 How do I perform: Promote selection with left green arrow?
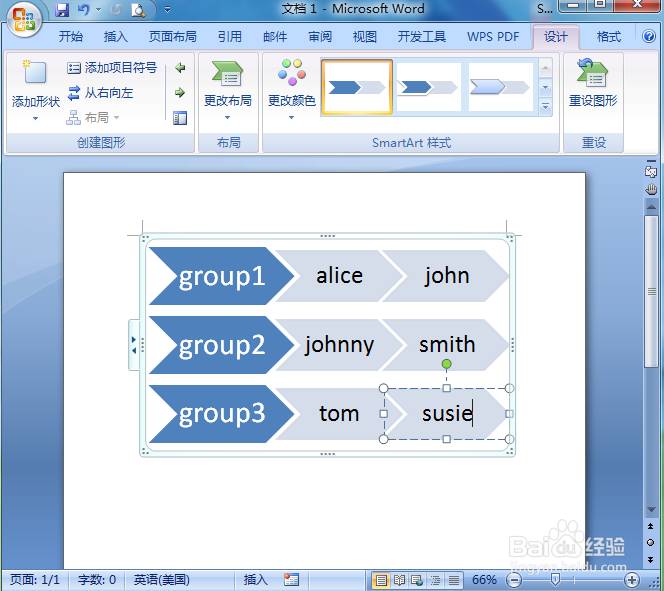point(180,68)
